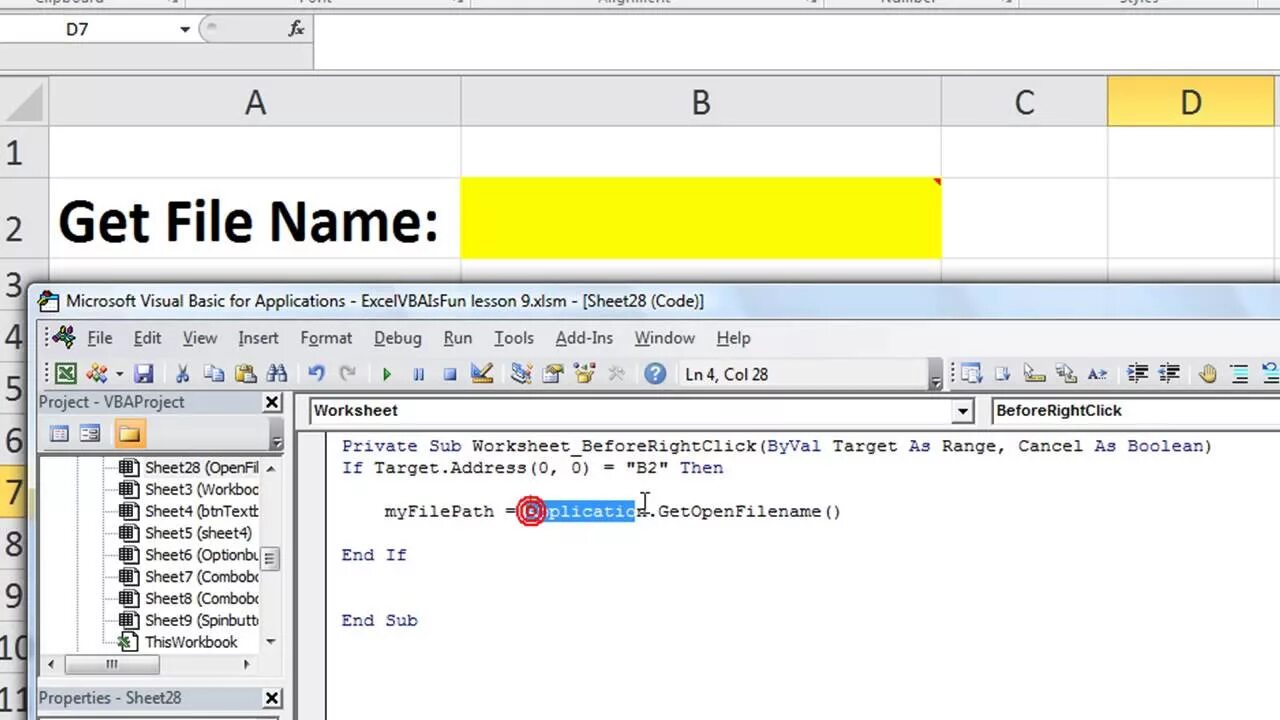Screen dimensions: 1280x720
Task: Click the Excel Insert Function fx button
Action: pyautogui.click(x=296, y=29)
